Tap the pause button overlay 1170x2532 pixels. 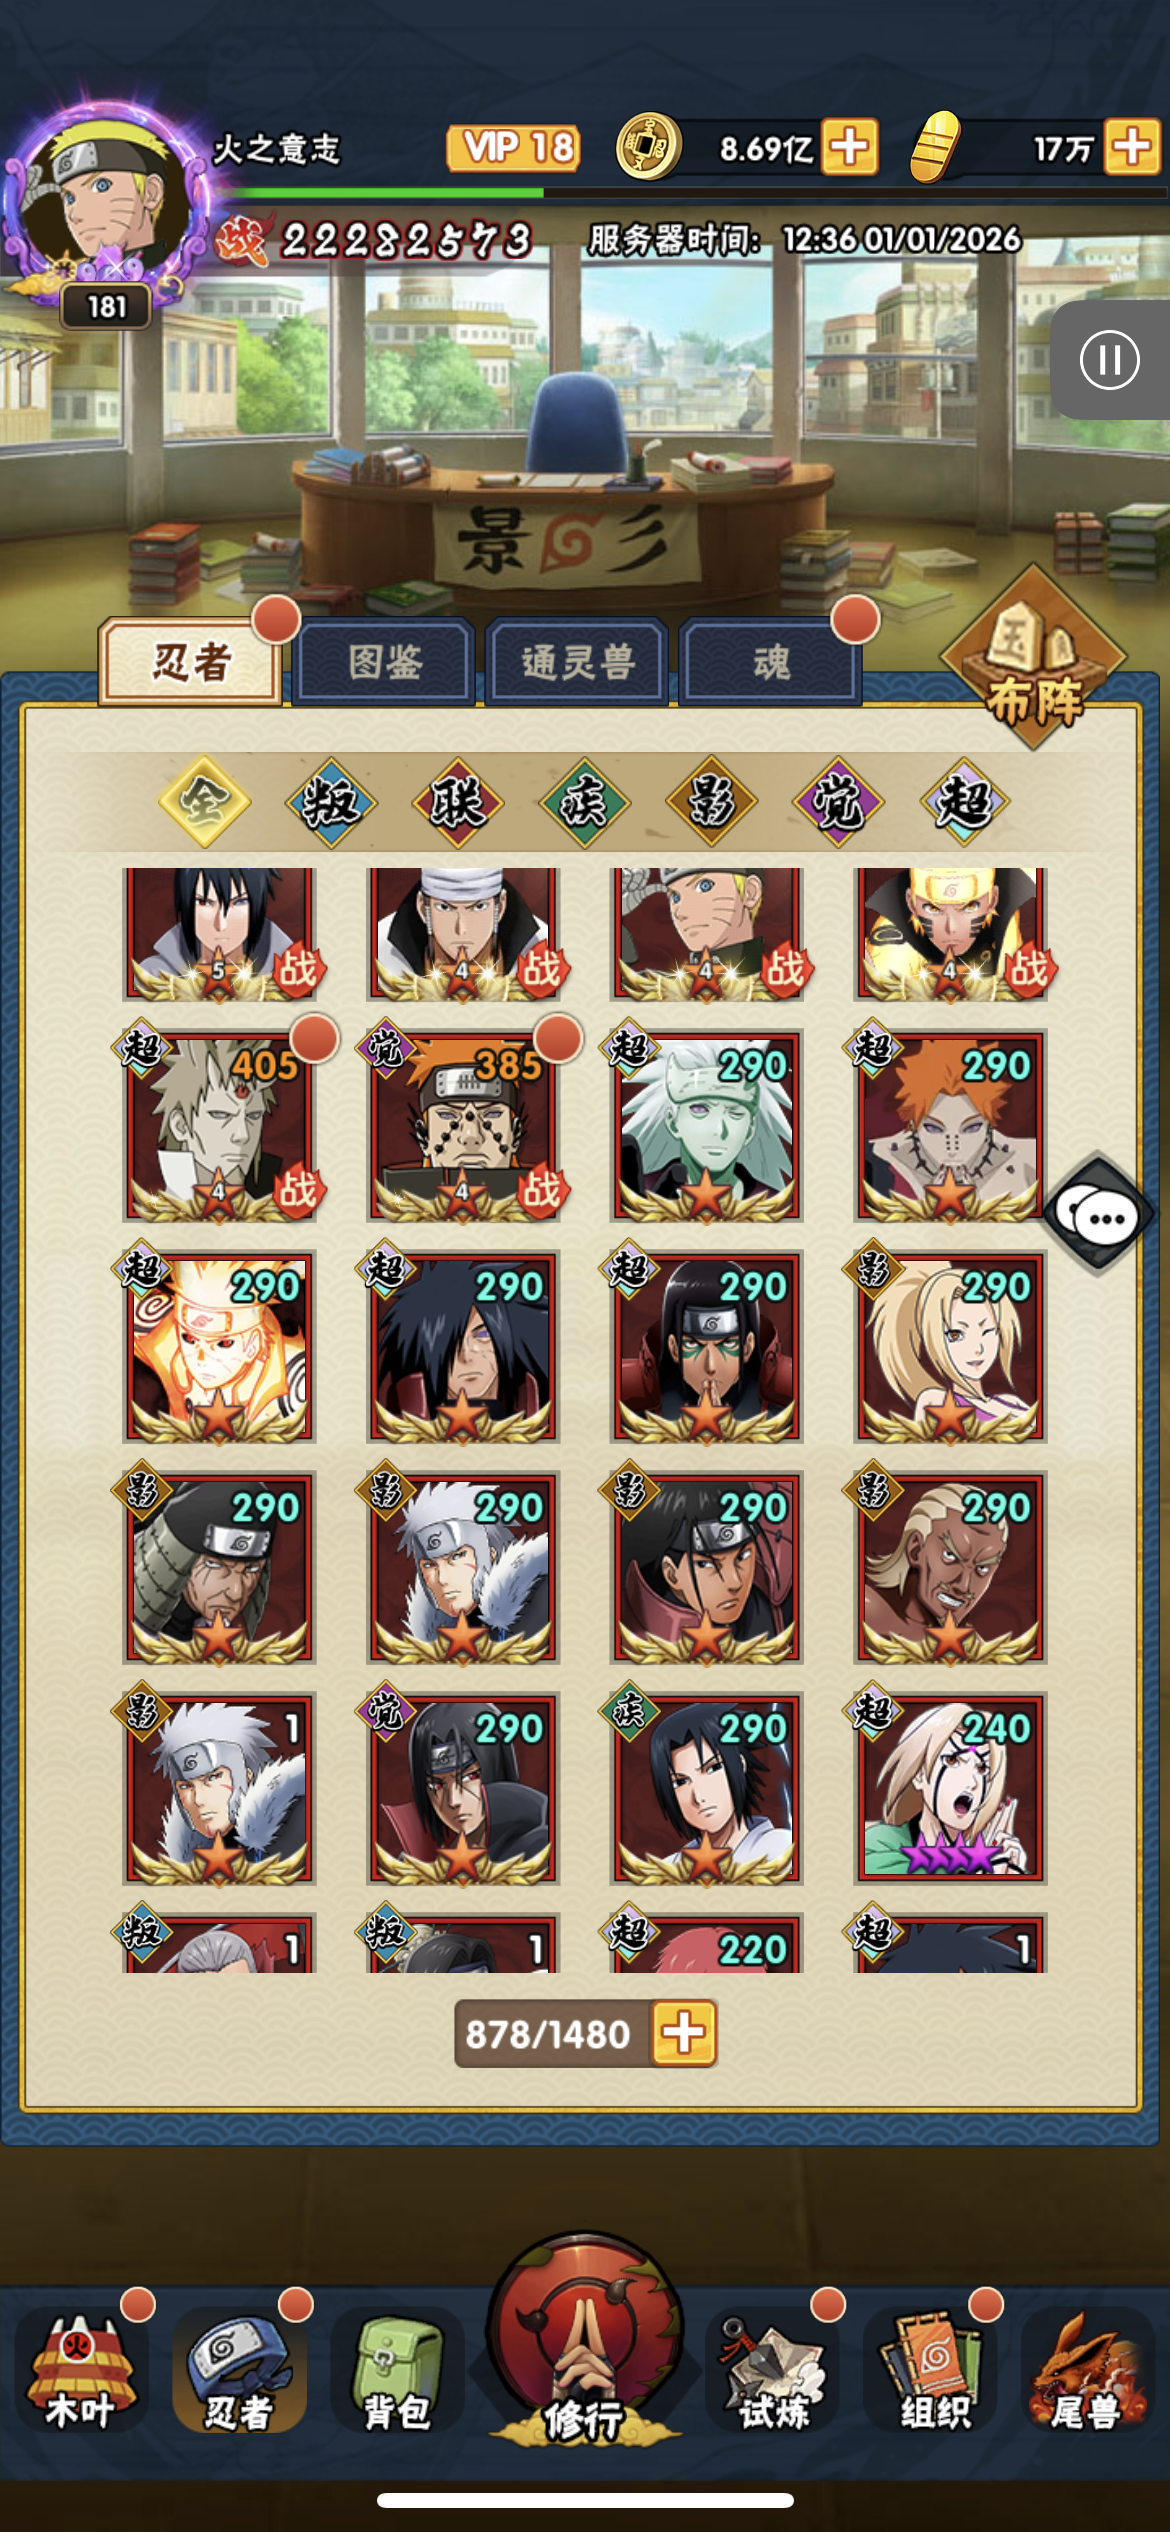pyautogui.click(x=1110, y=360)
